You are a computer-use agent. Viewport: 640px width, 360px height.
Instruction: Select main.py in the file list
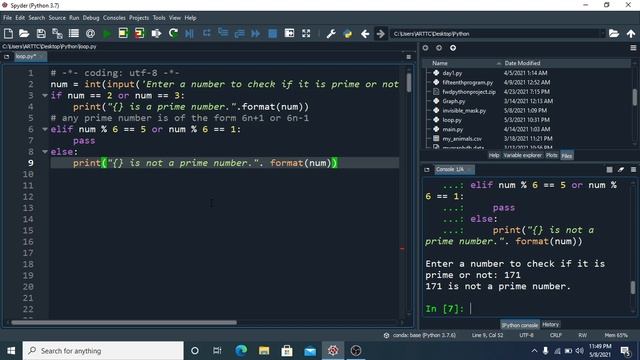[x=453, y=129]
